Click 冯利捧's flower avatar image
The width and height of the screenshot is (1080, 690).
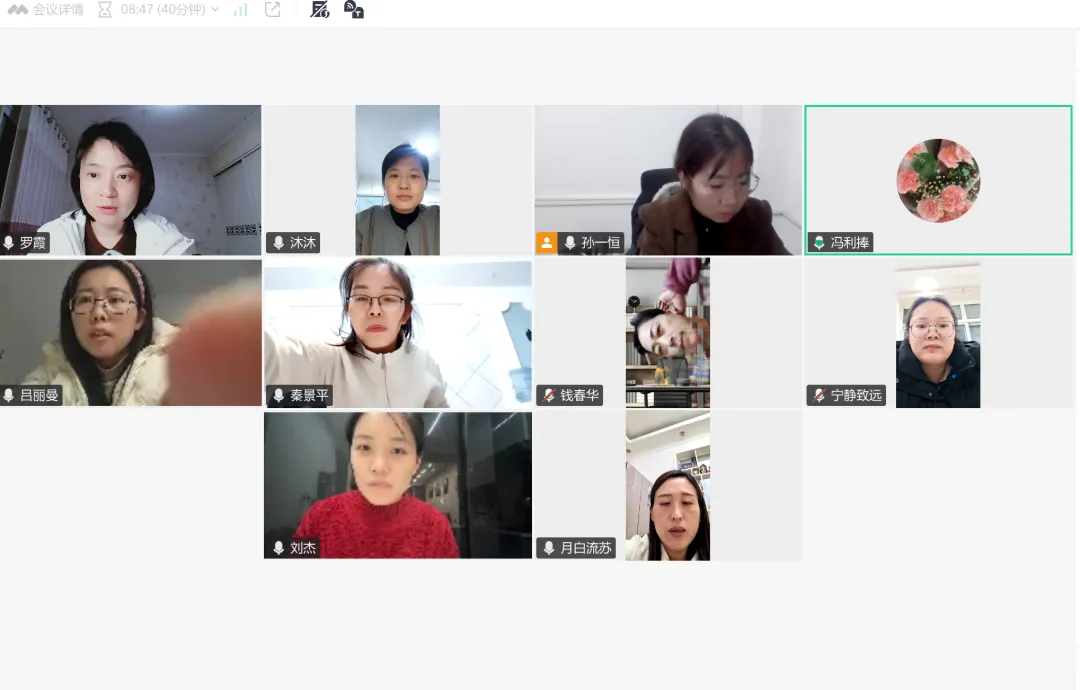tap(937, 180)
